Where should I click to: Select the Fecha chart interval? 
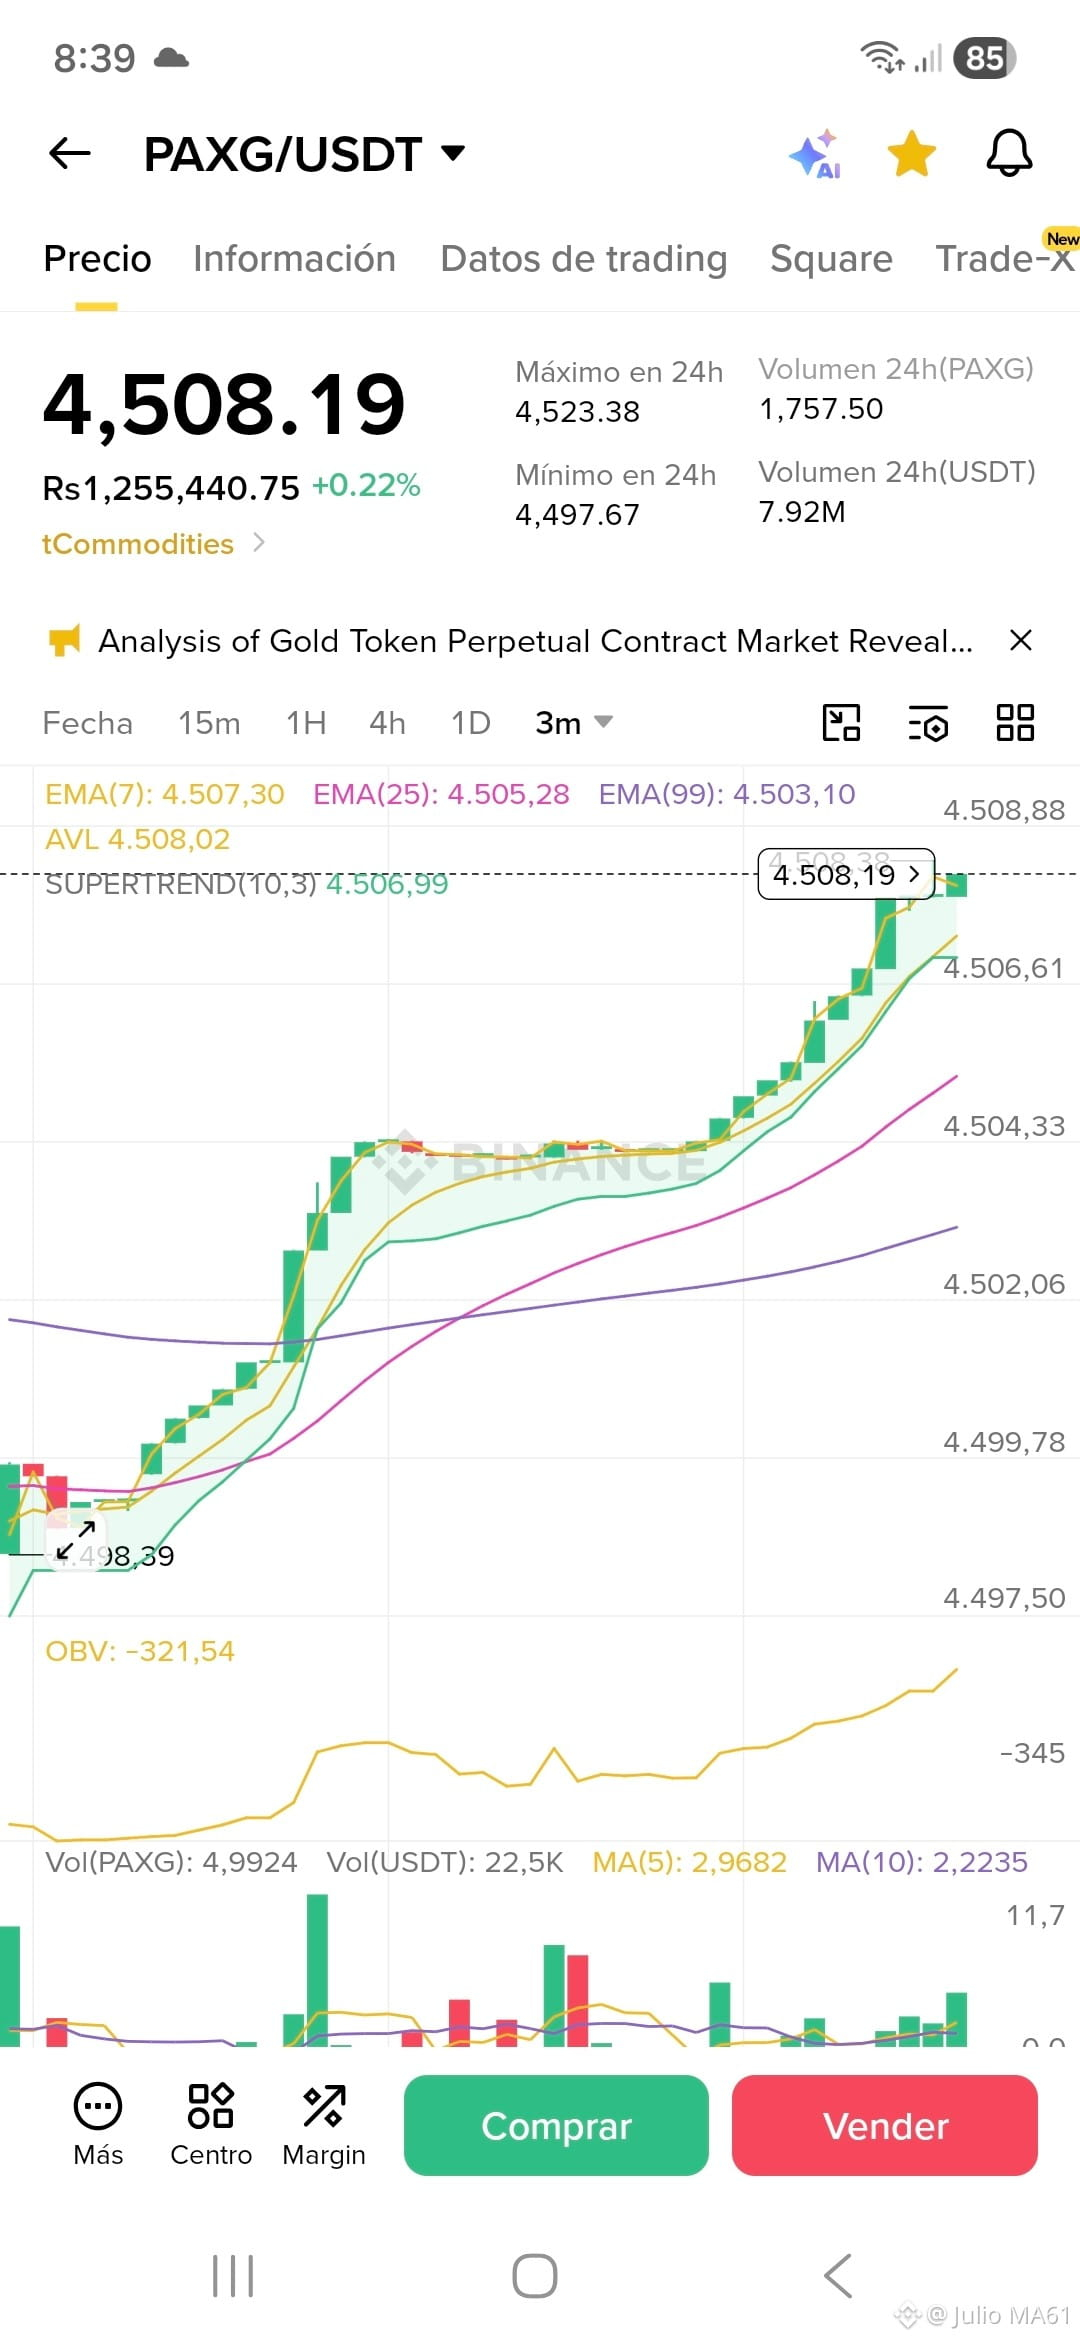pos(88,723)
